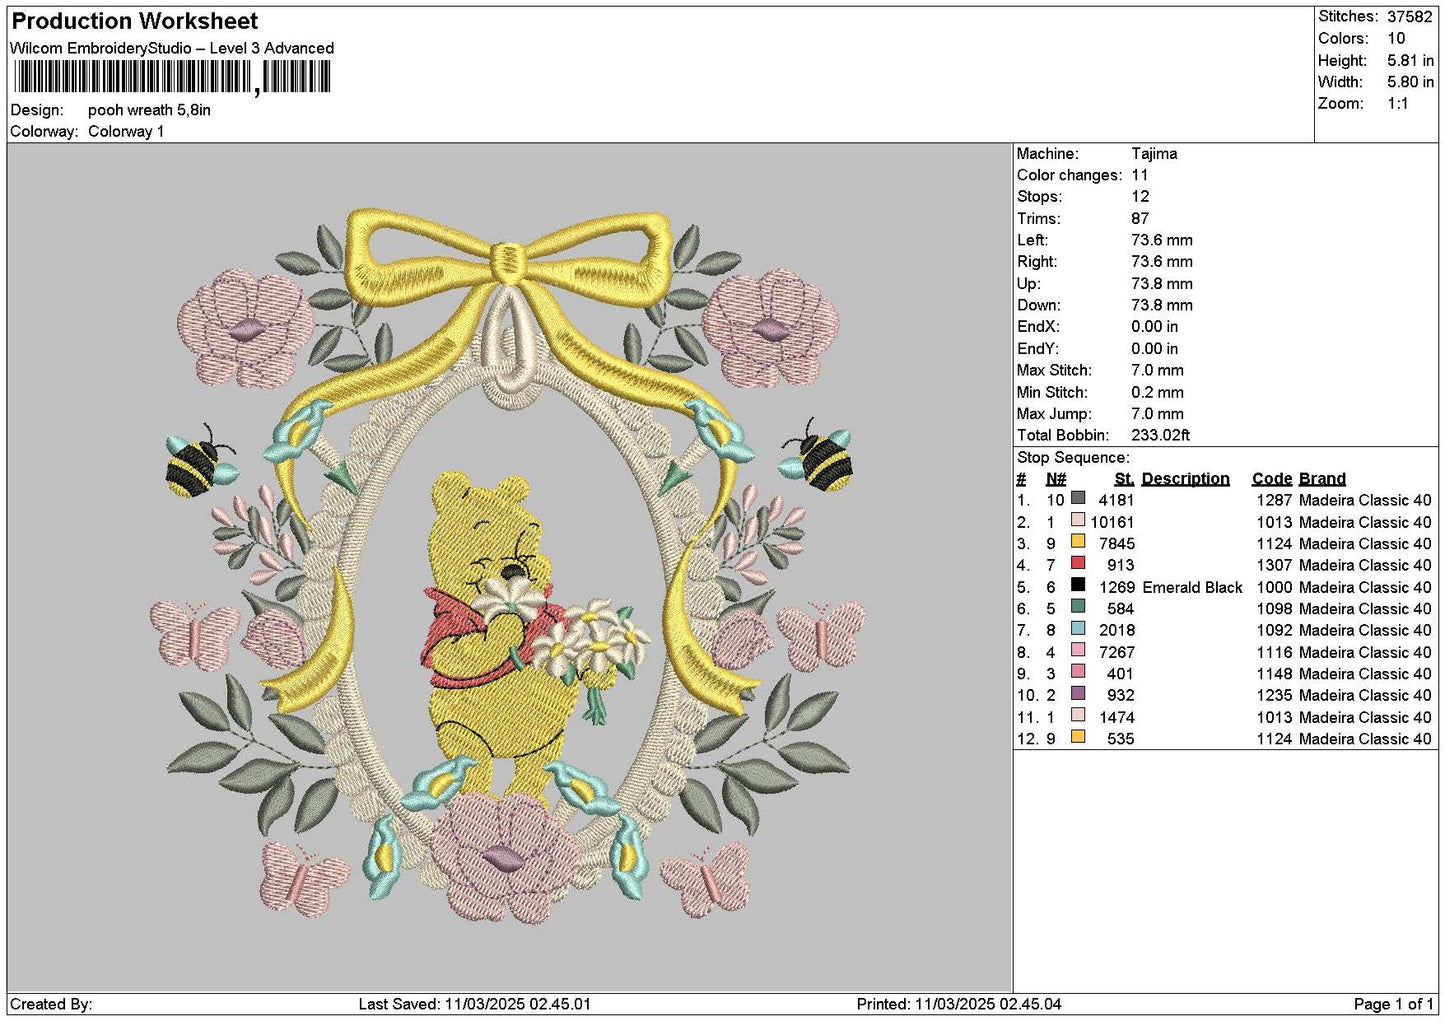Click the thread code 1098
The height and width of the screenshot is (1021, 1445).
pos(1275,609)
